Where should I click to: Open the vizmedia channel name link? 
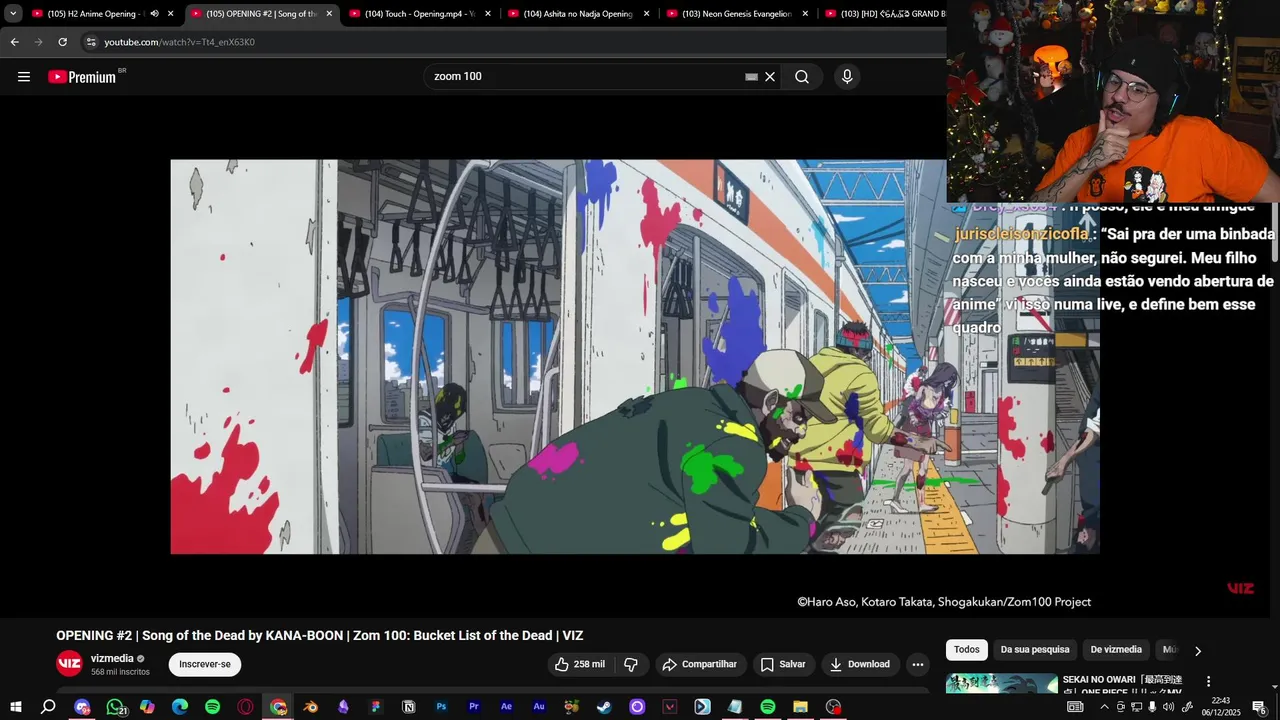click(x=112, y=659)
